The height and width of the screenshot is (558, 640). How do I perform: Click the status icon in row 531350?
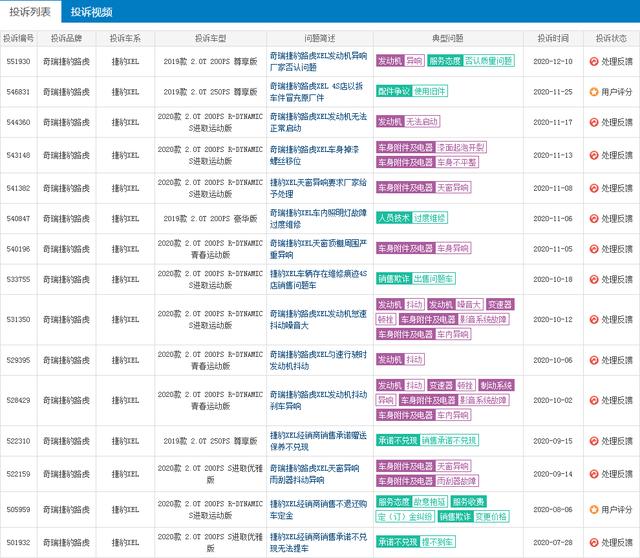(594, 320)
